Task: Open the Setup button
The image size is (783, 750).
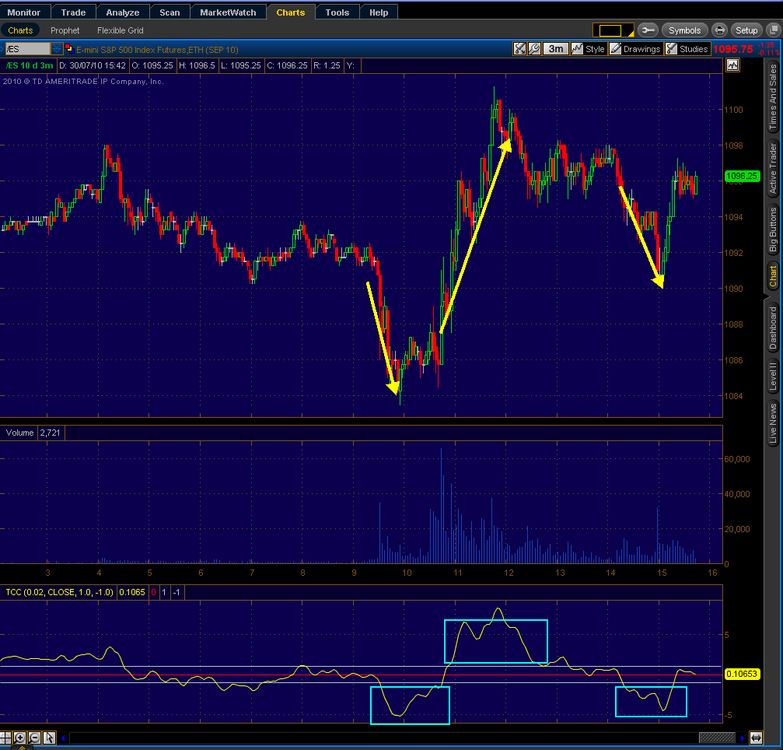Action: [747, 30]
